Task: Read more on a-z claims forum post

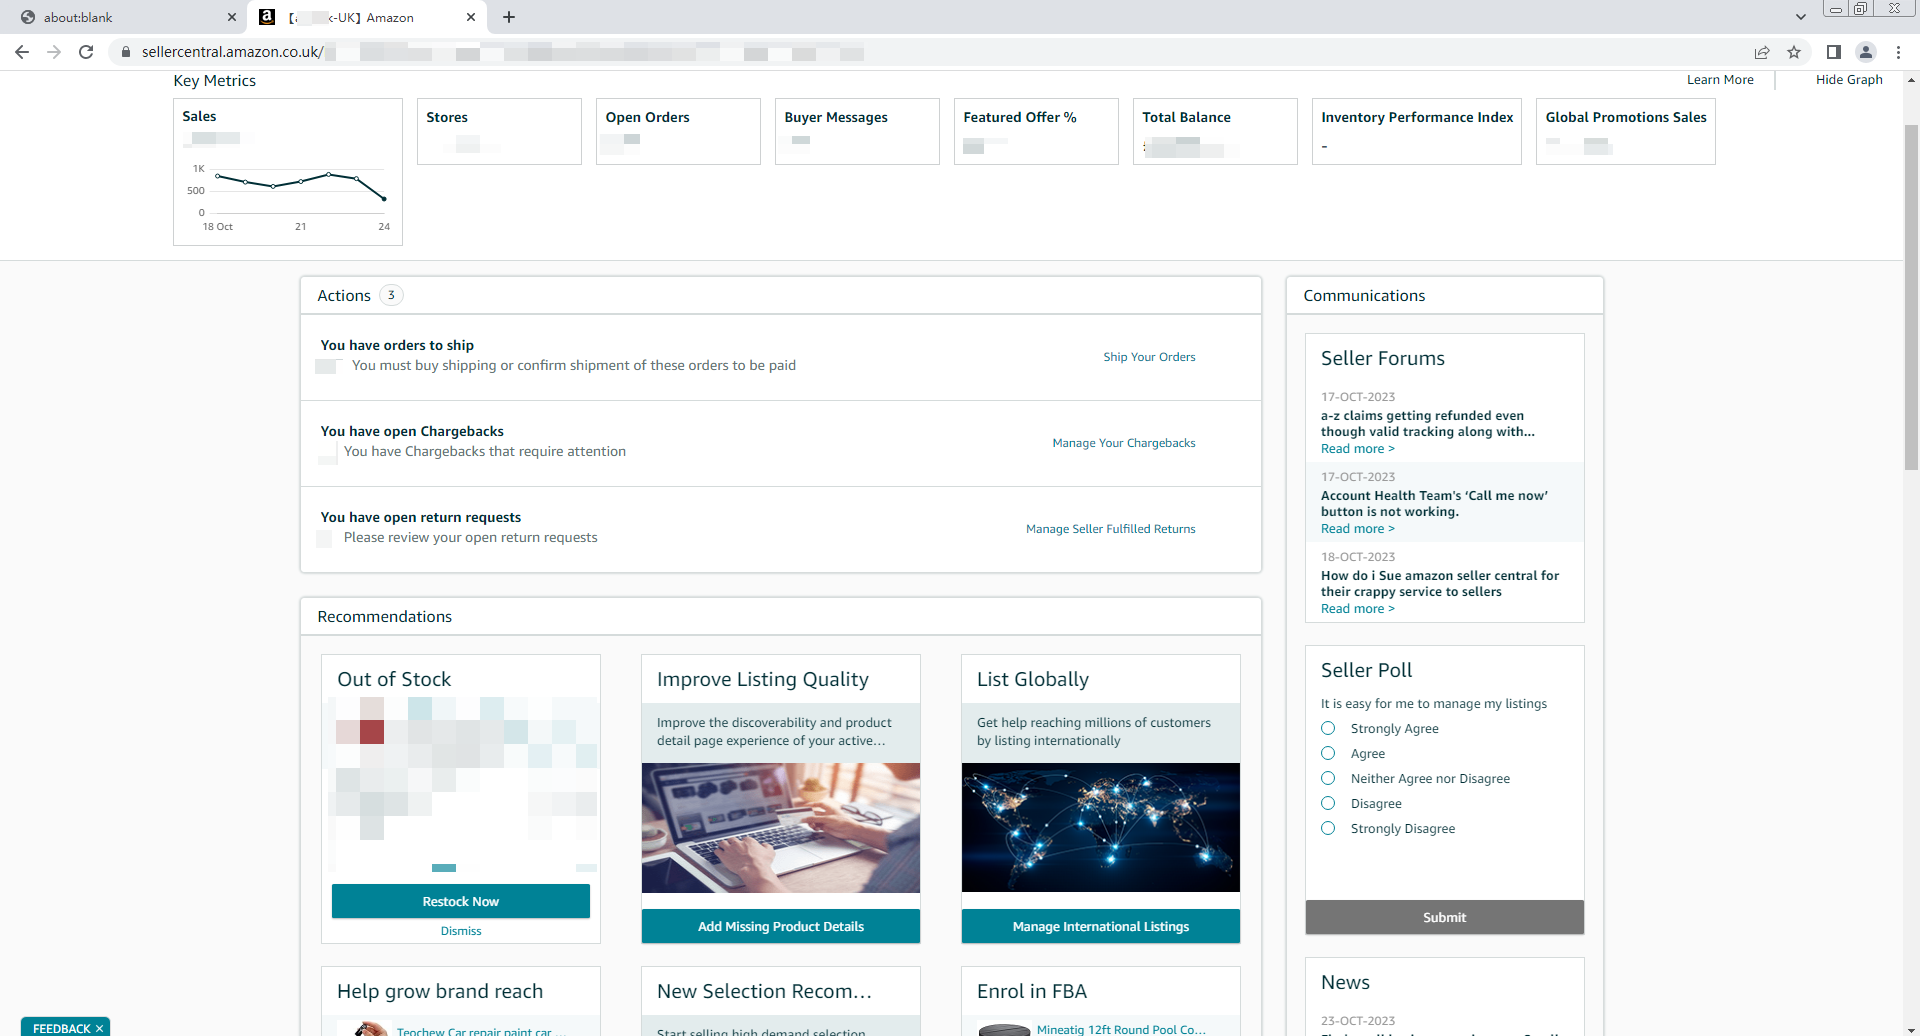Action: [1357, 449]
